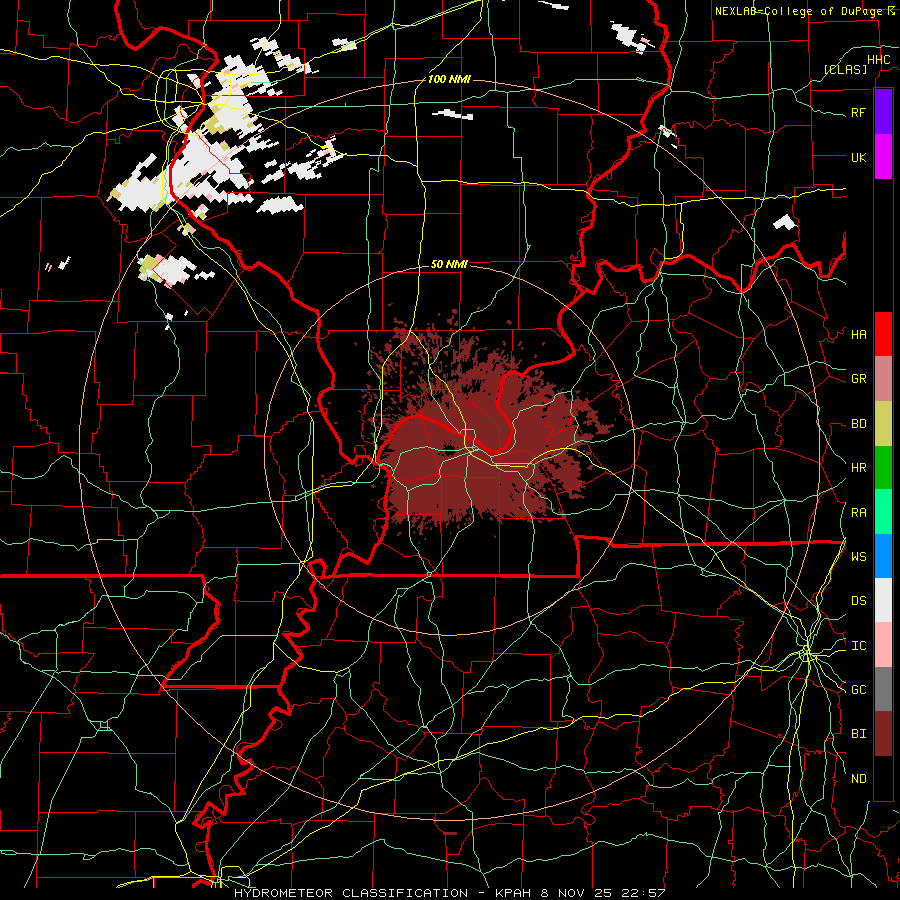
Task: Click the 100 NMI range ring label
Action: [449, 79]
